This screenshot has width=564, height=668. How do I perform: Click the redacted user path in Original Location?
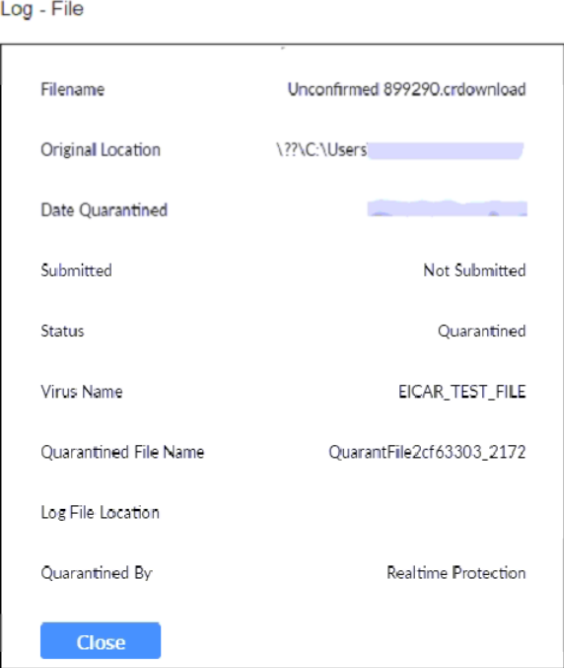tap(446, 151)
